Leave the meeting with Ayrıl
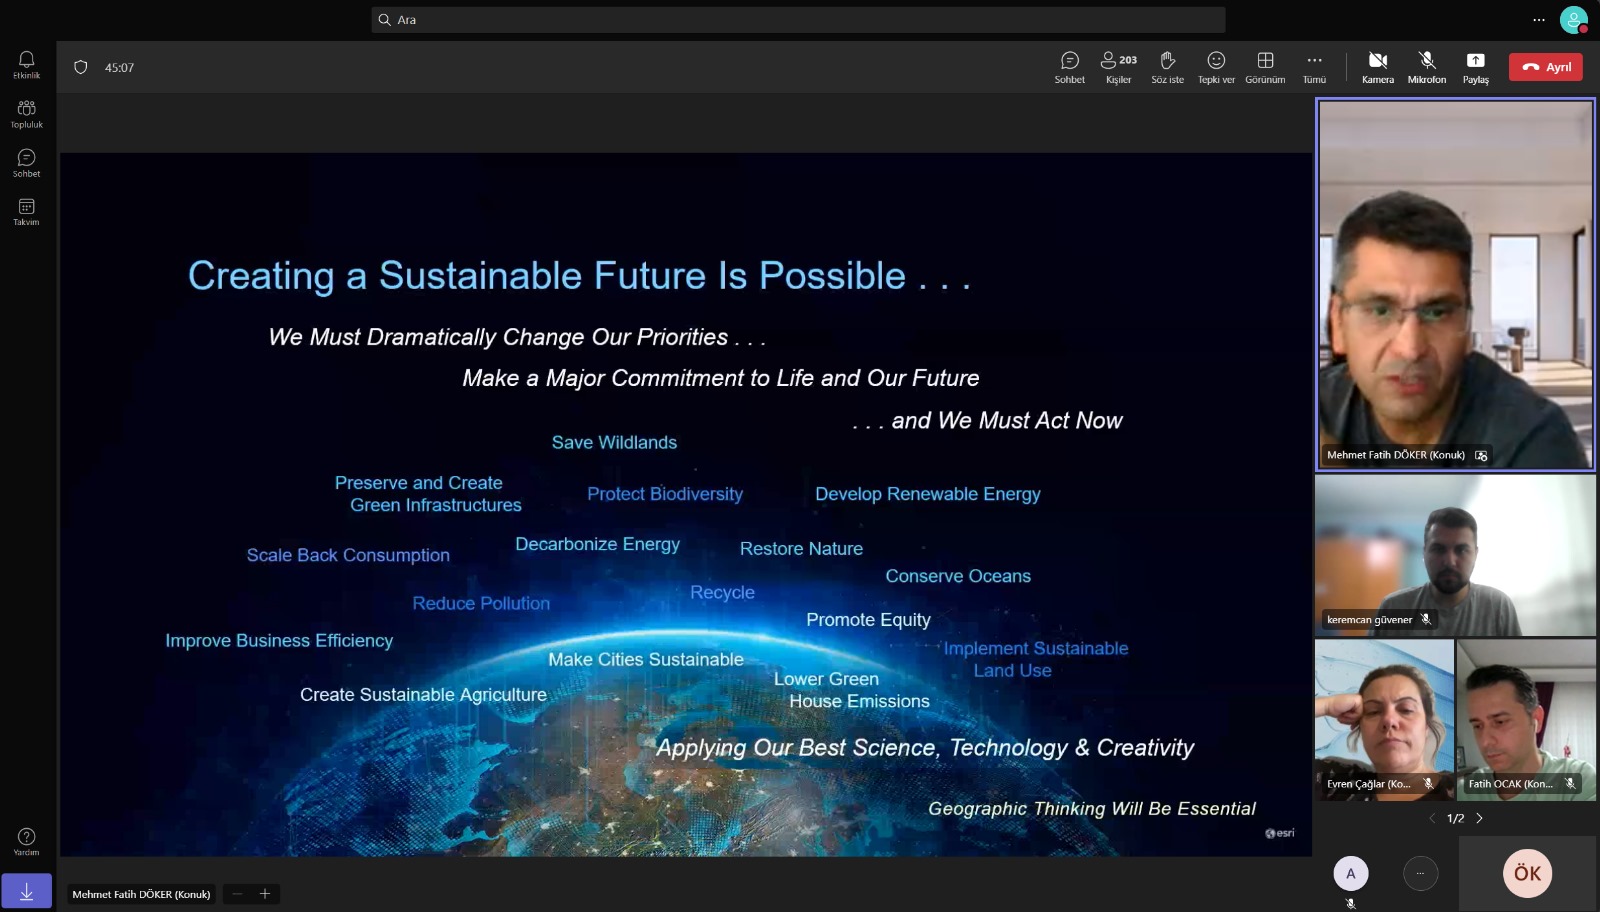The width and height of the screenshot is (1600, 912). click(x=1545, y=67)
